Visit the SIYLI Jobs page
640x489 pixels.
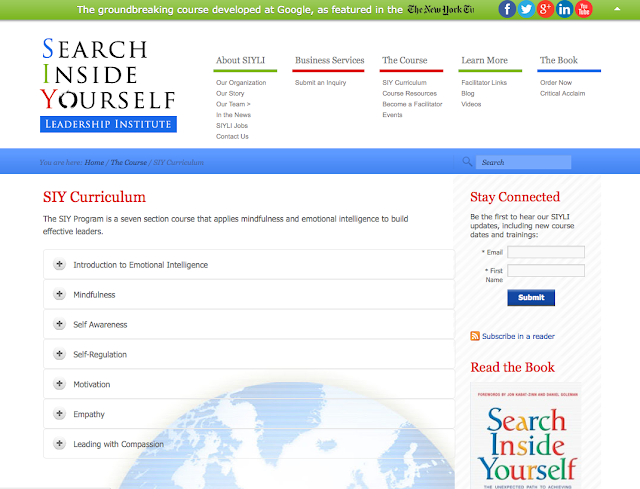coord(232,125)
